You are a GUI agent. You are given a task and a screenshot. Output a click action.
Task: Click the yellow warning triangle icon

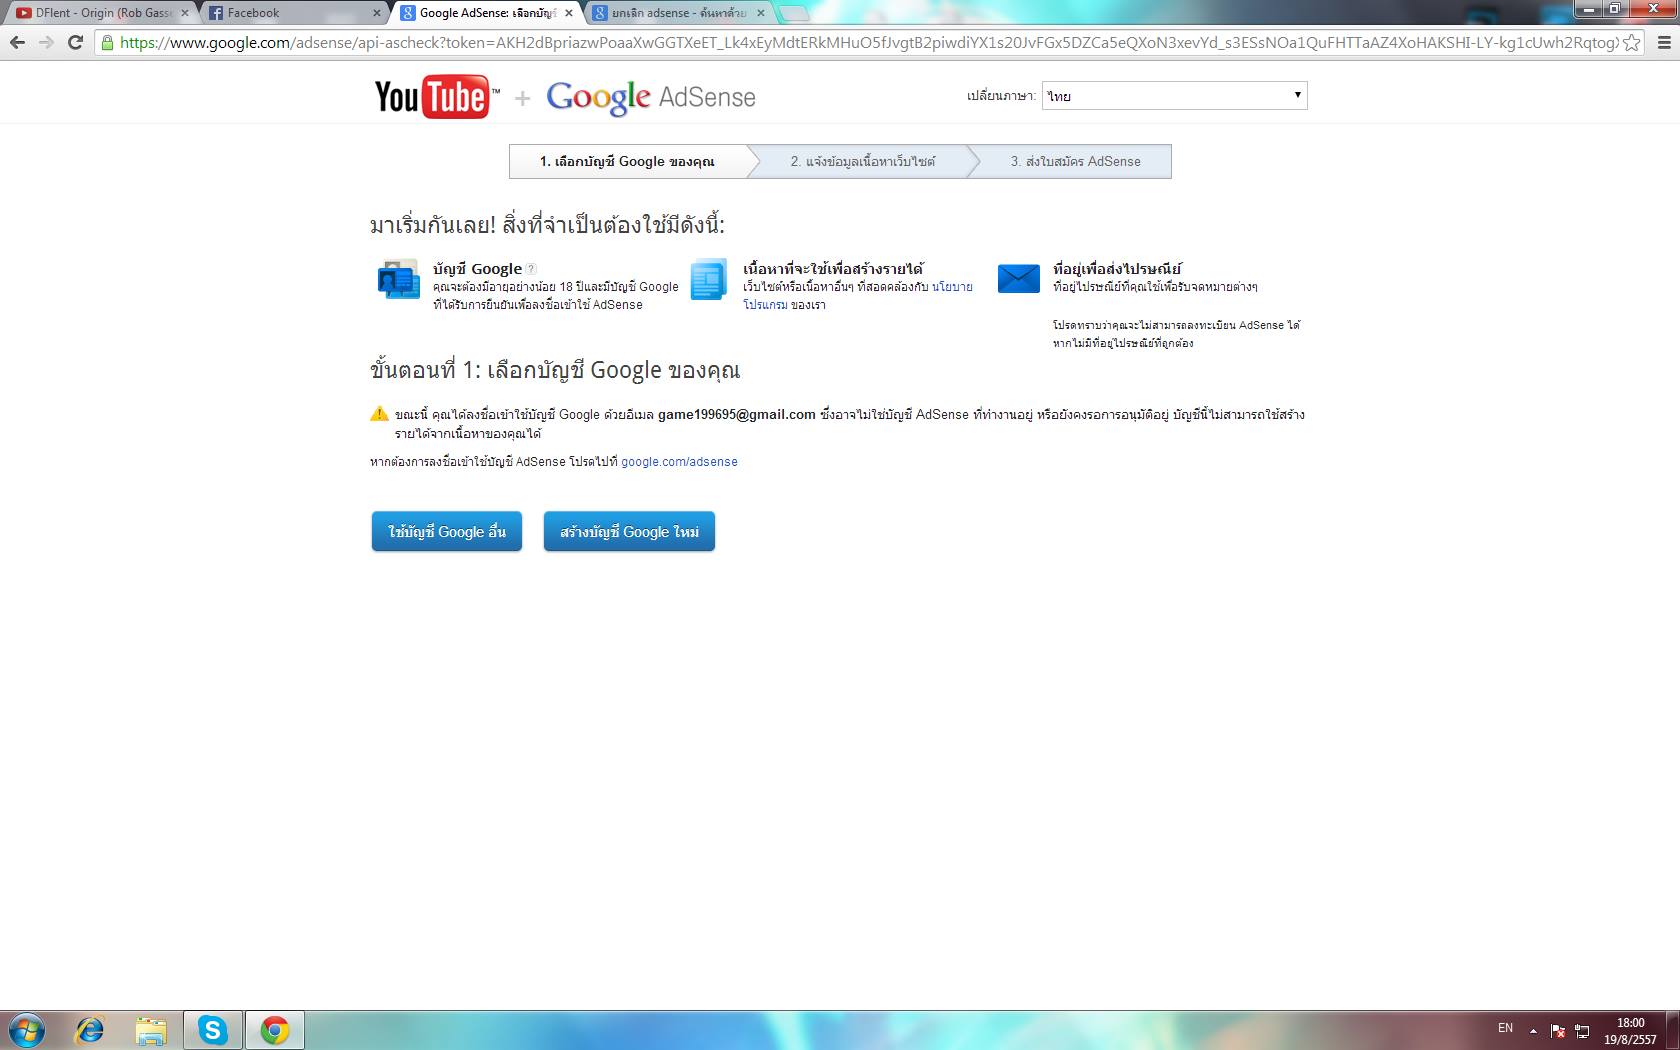pos(379,414)
